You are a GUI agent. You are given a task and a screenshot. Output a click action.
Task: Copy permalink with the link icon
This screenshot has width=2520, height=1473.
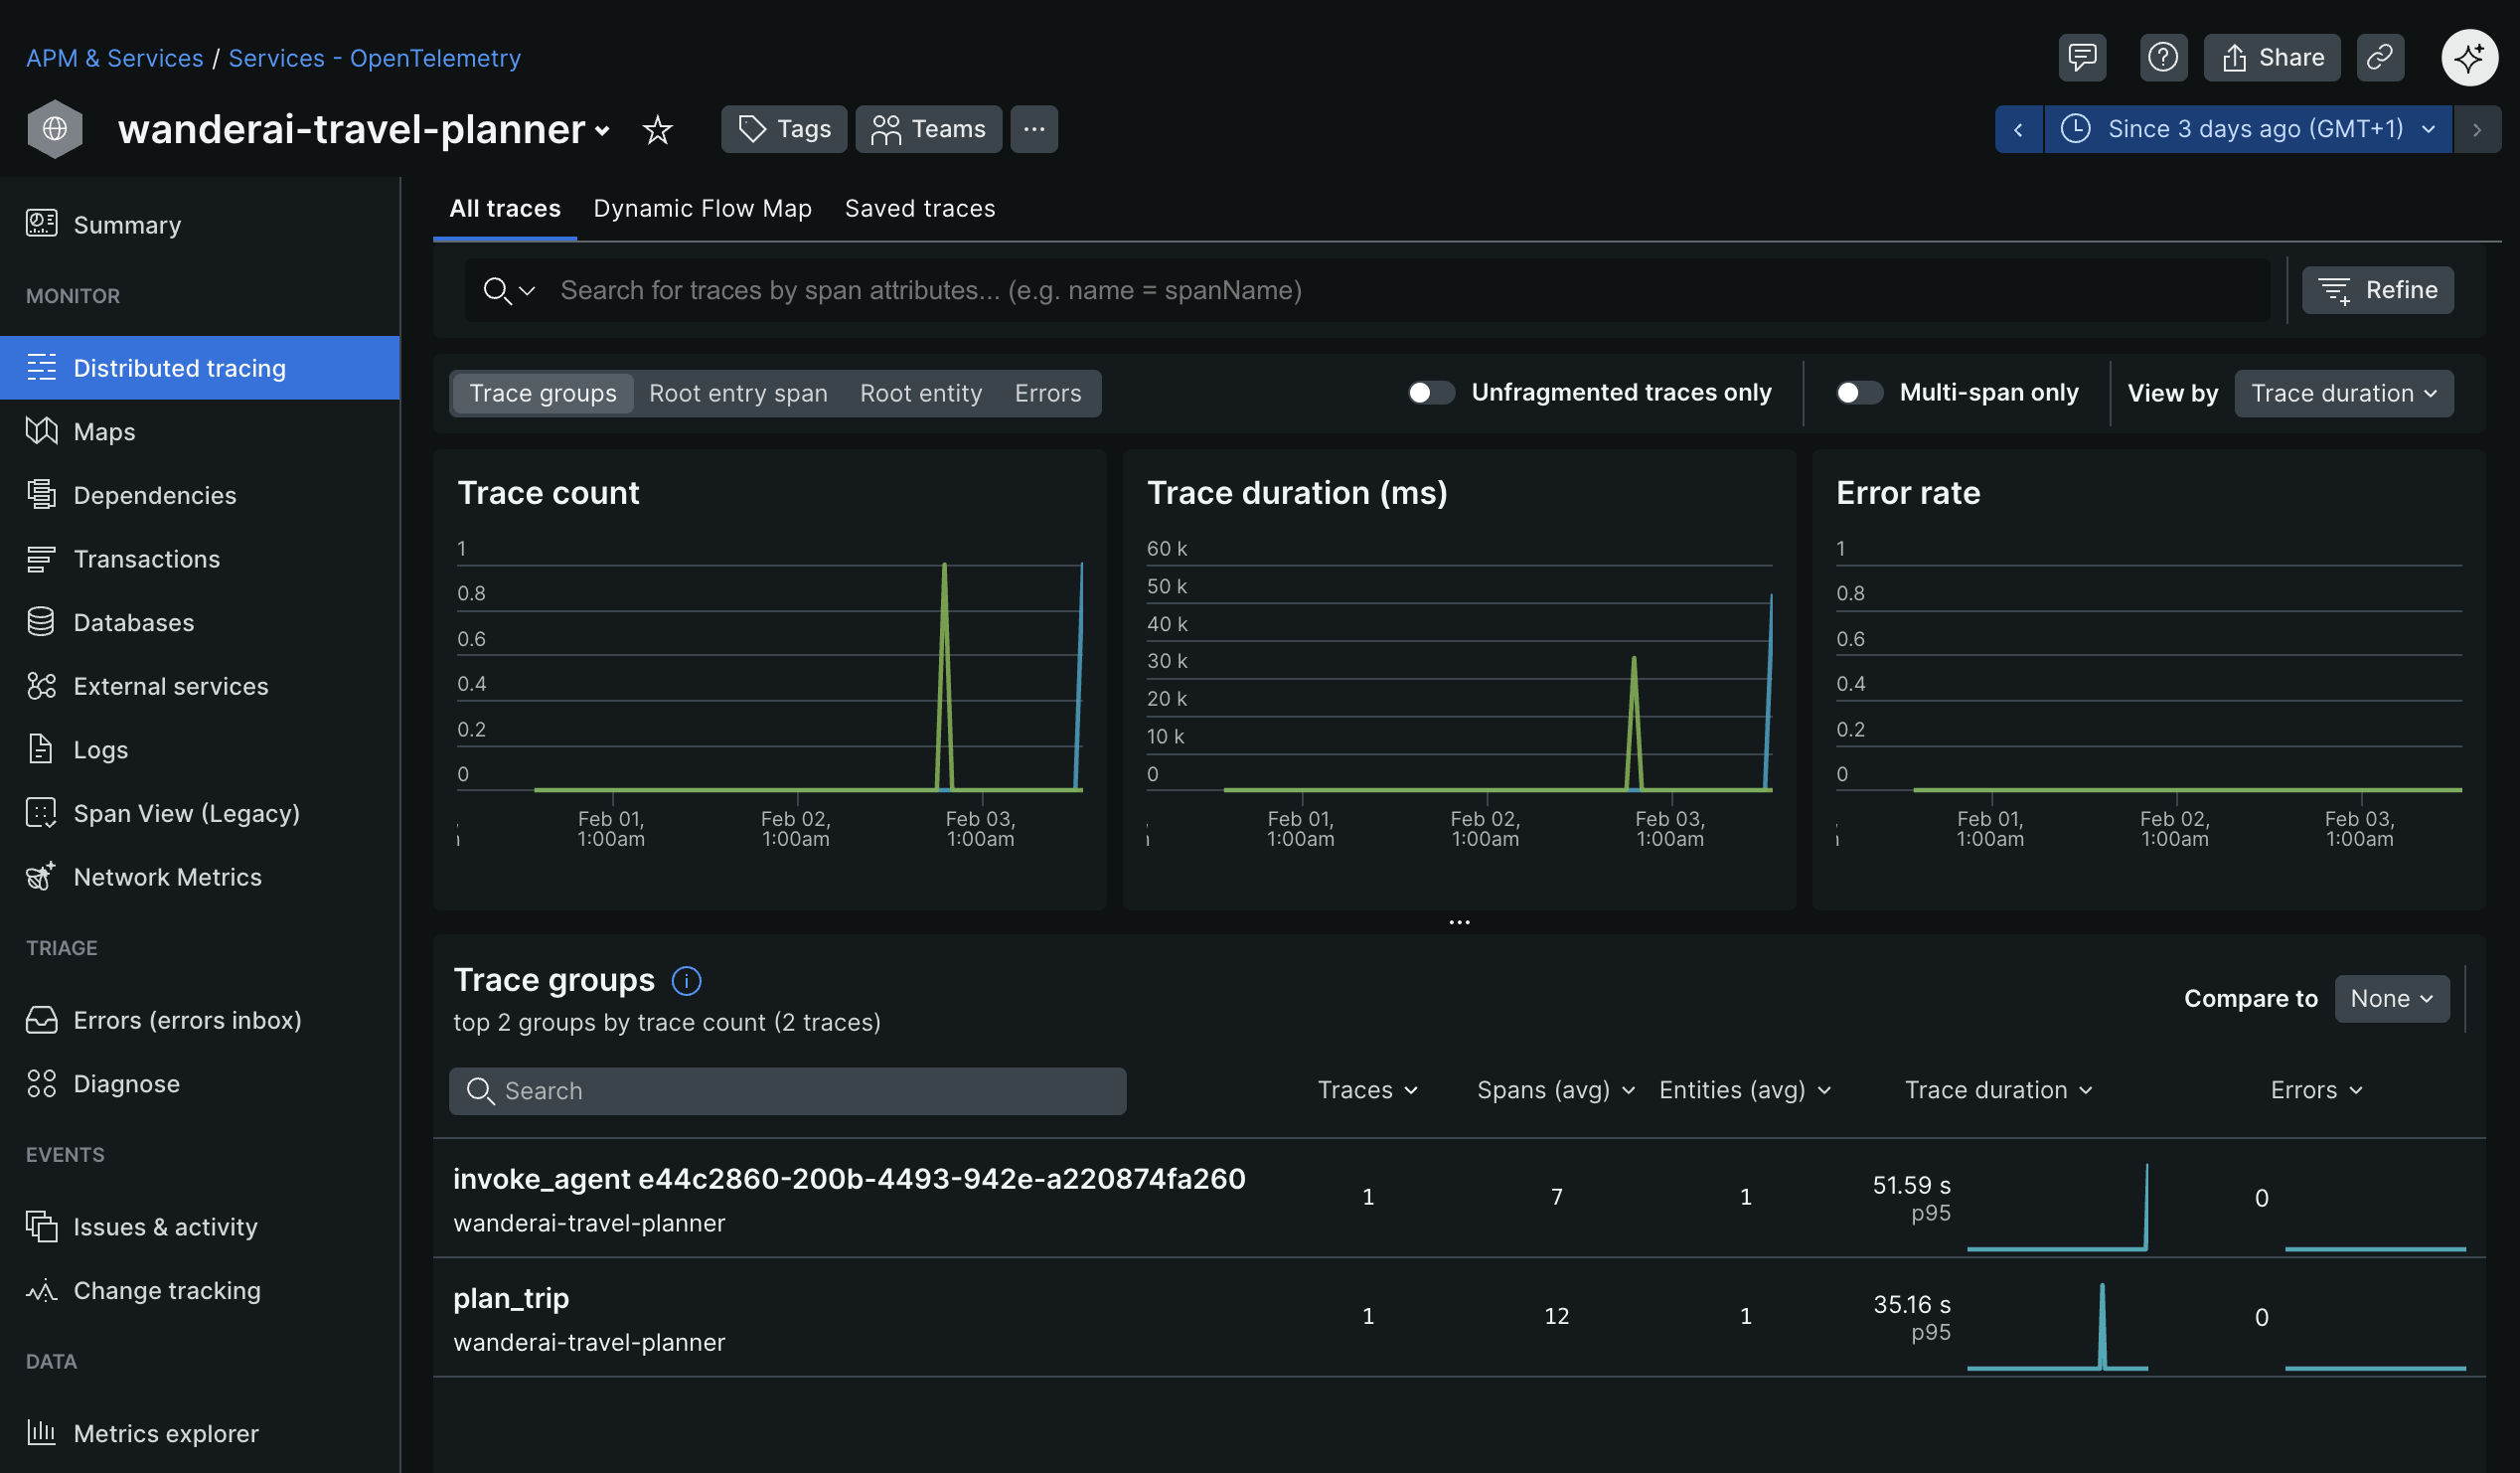(2379, 57)
